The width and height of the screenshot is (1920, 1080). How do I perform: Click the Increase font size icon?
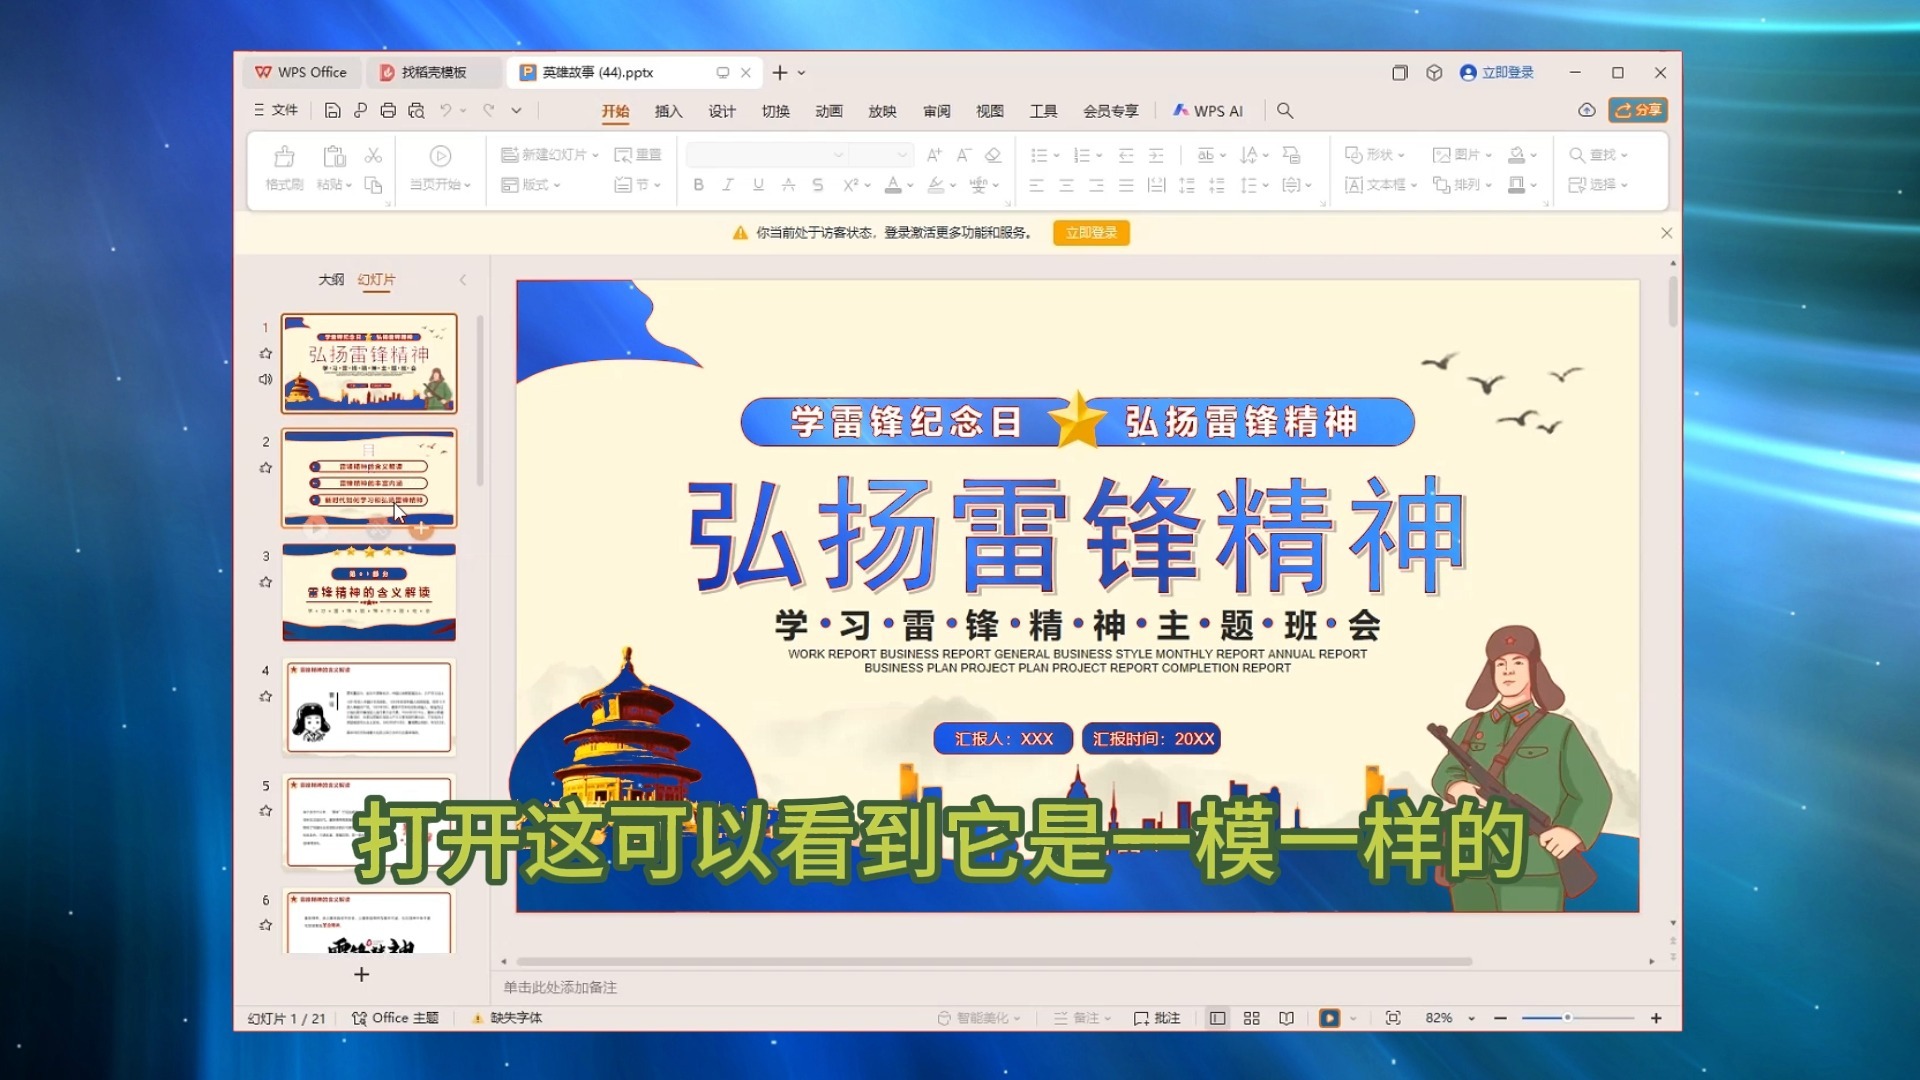934,155
